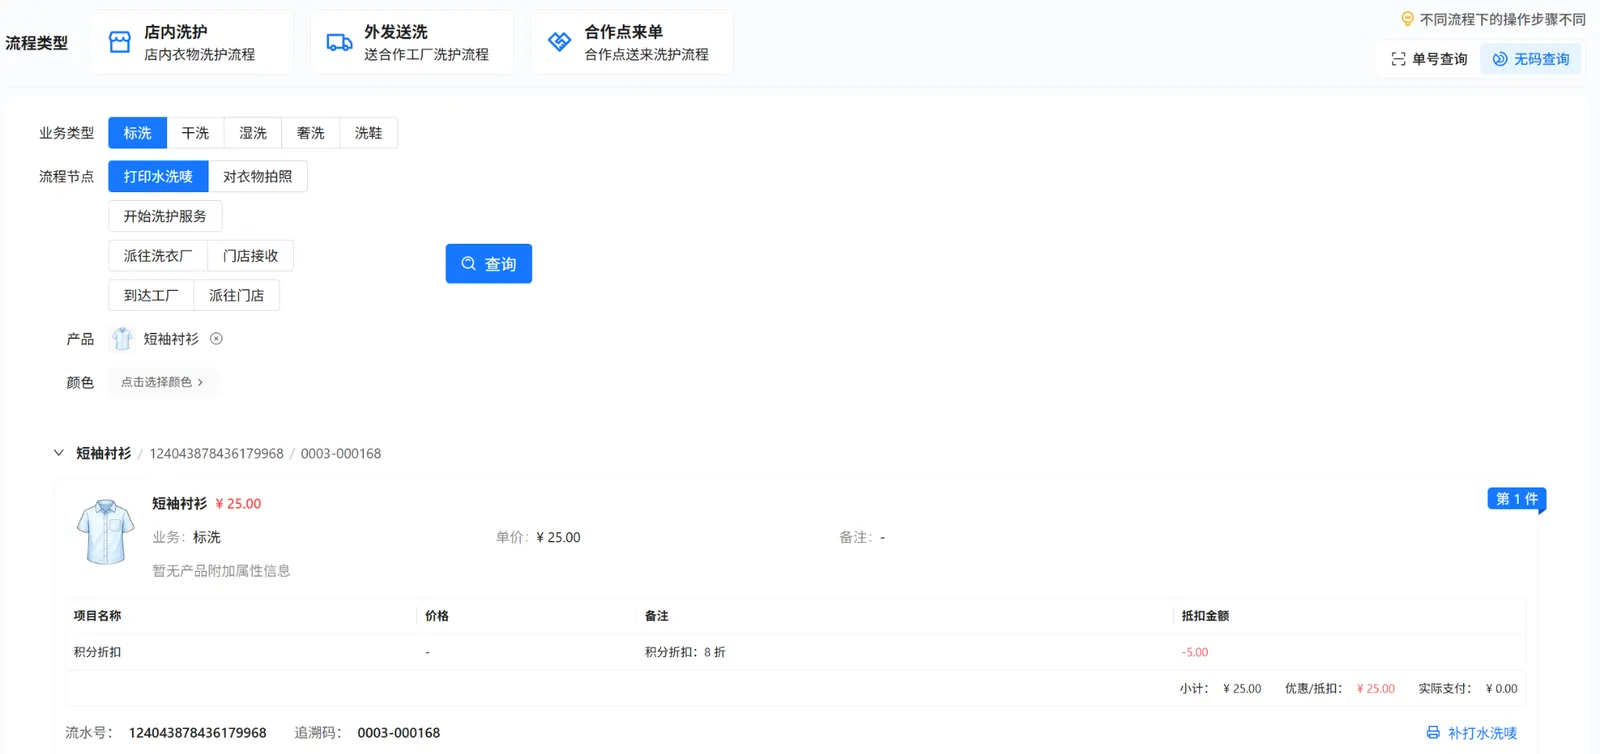This screenshot has height=754, width=1600.
Task: Click the 抵扣金额 column header
Action: [x=1205, y=616]
